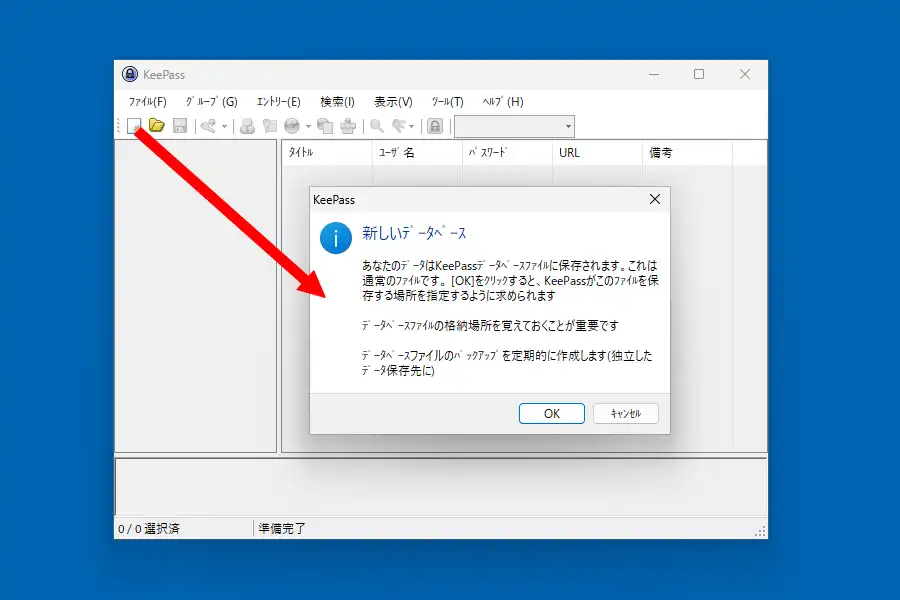Image resolution: width=900 pixels, height=600 pixels.
Task: Click the 0 / 0 選択済 status text
Action: point(149,529)
